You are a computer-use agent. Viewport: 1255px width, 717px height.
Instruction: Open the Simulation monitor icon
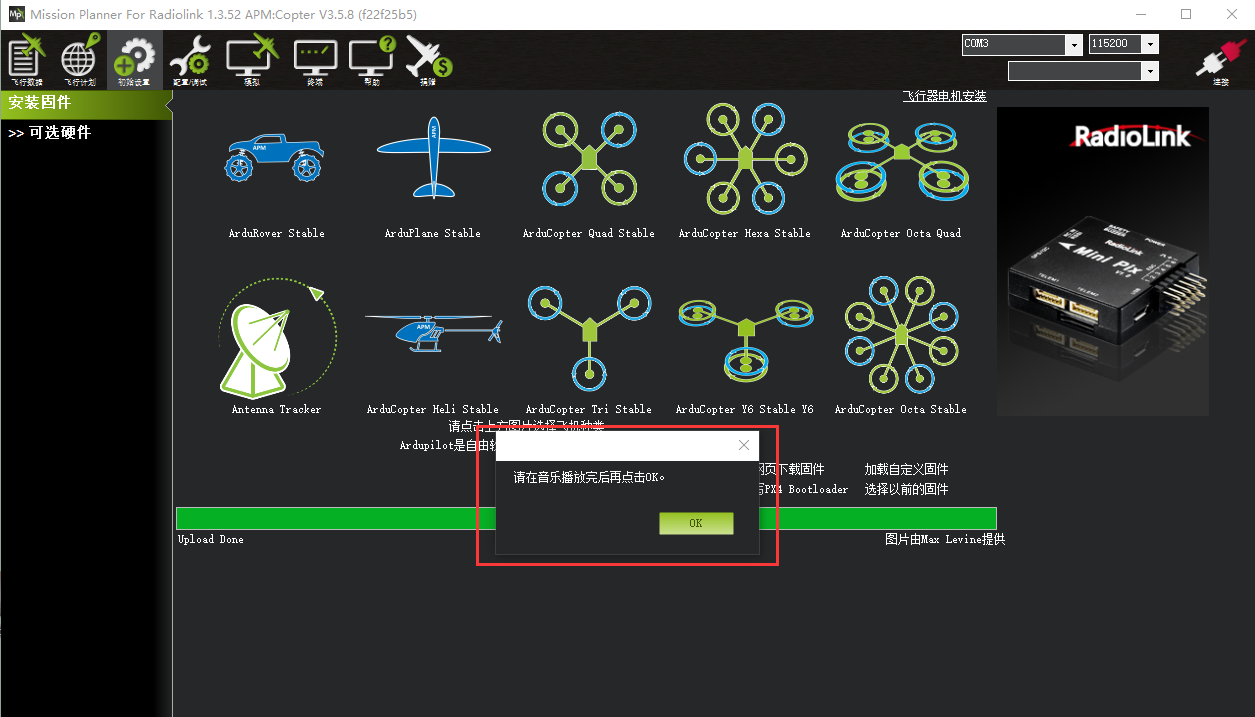tap(250, 60)
